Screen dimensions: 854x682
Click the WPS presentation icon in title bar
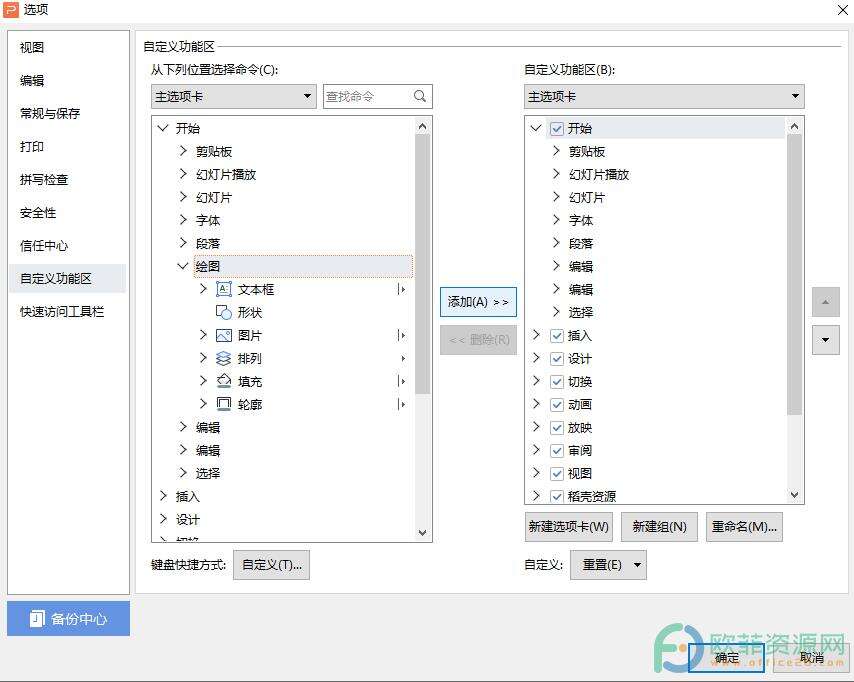tap(11, 10)
